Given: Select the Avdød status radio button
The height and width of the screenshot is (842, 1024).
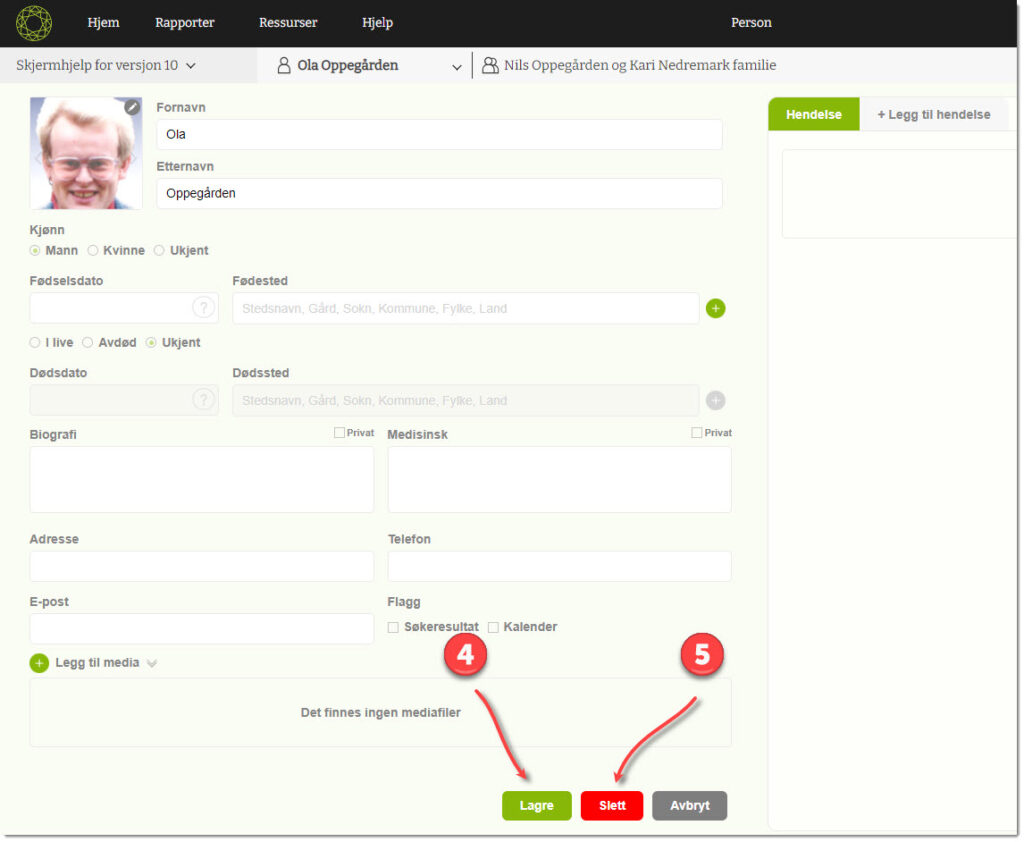Looking at the screenshot, I should tap(88, 343).
